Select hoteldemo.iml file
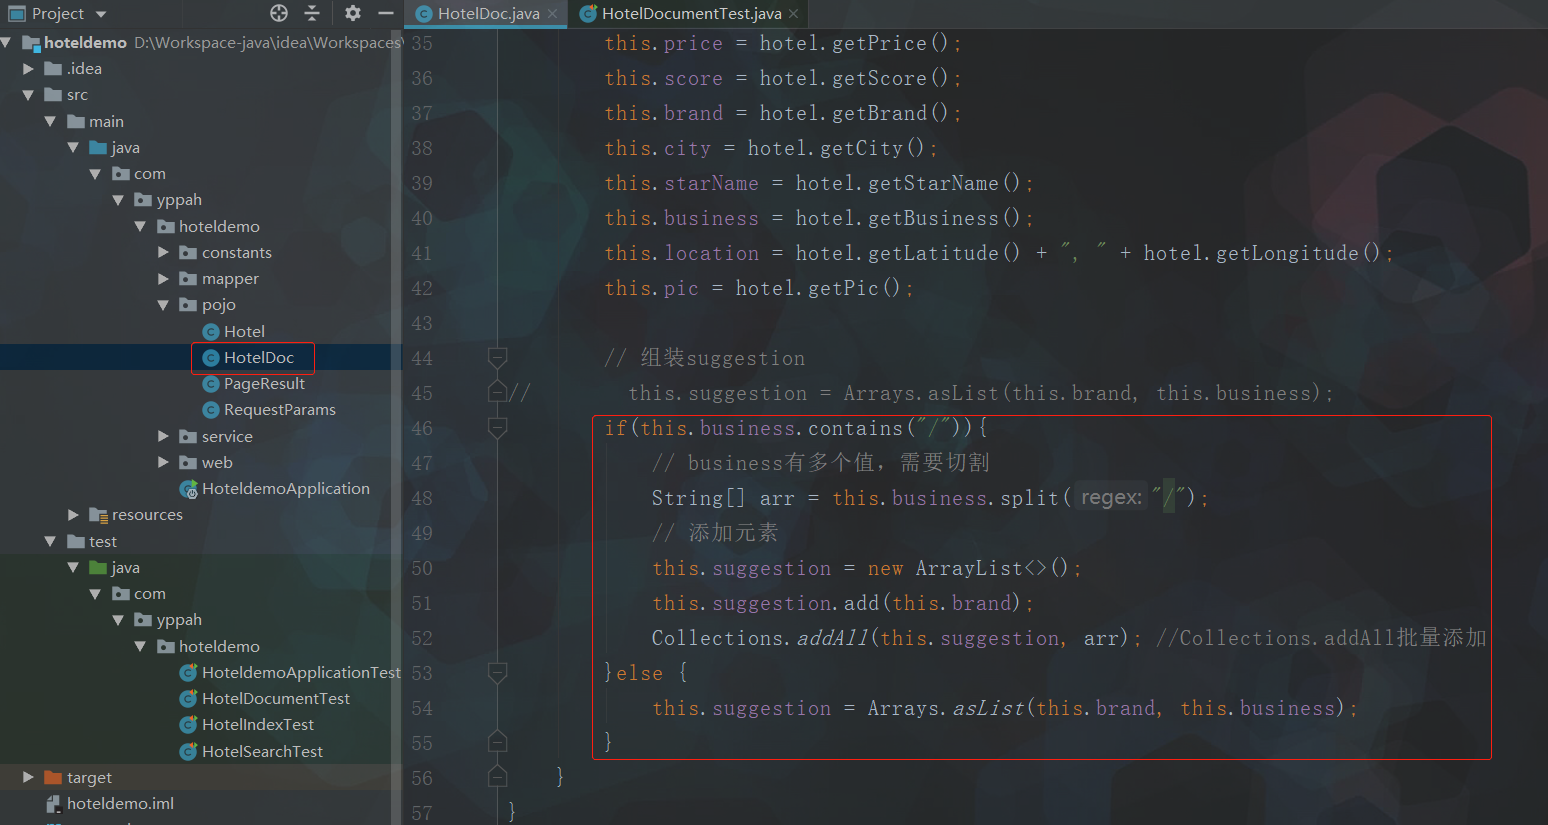 pyautogui.click(x=120, y=804)
